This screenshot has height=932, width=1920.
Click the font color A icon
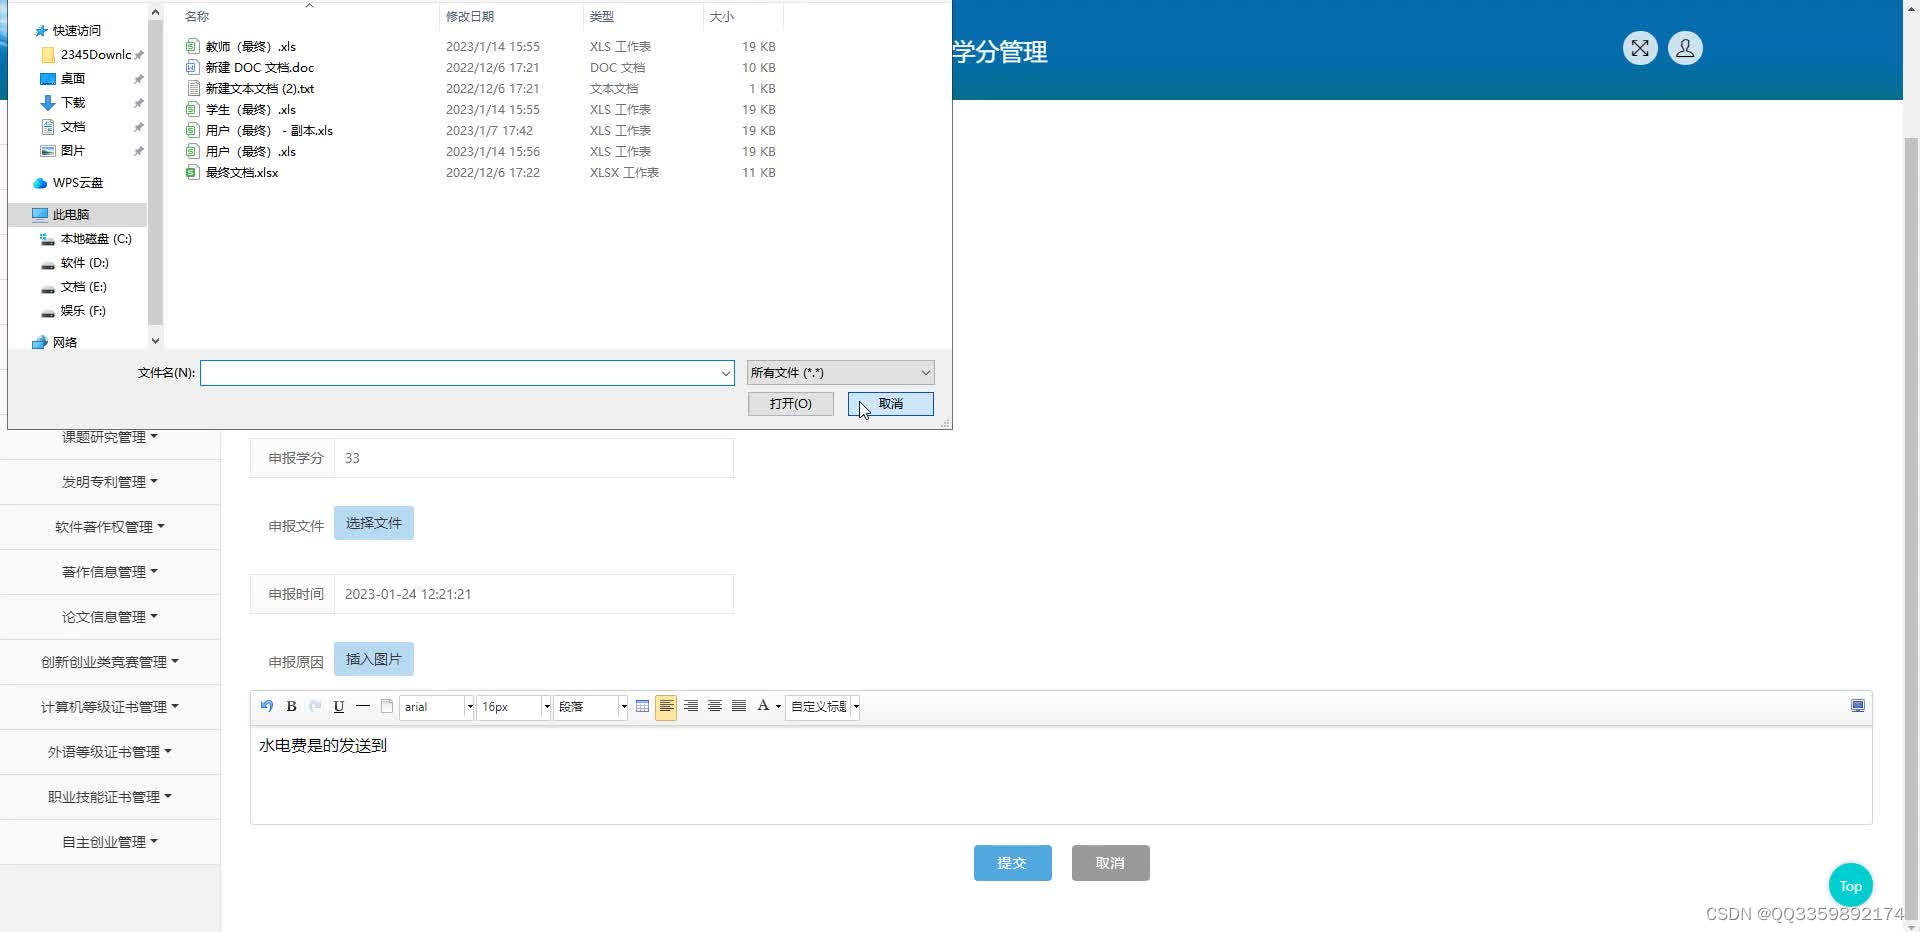point(763,706)
